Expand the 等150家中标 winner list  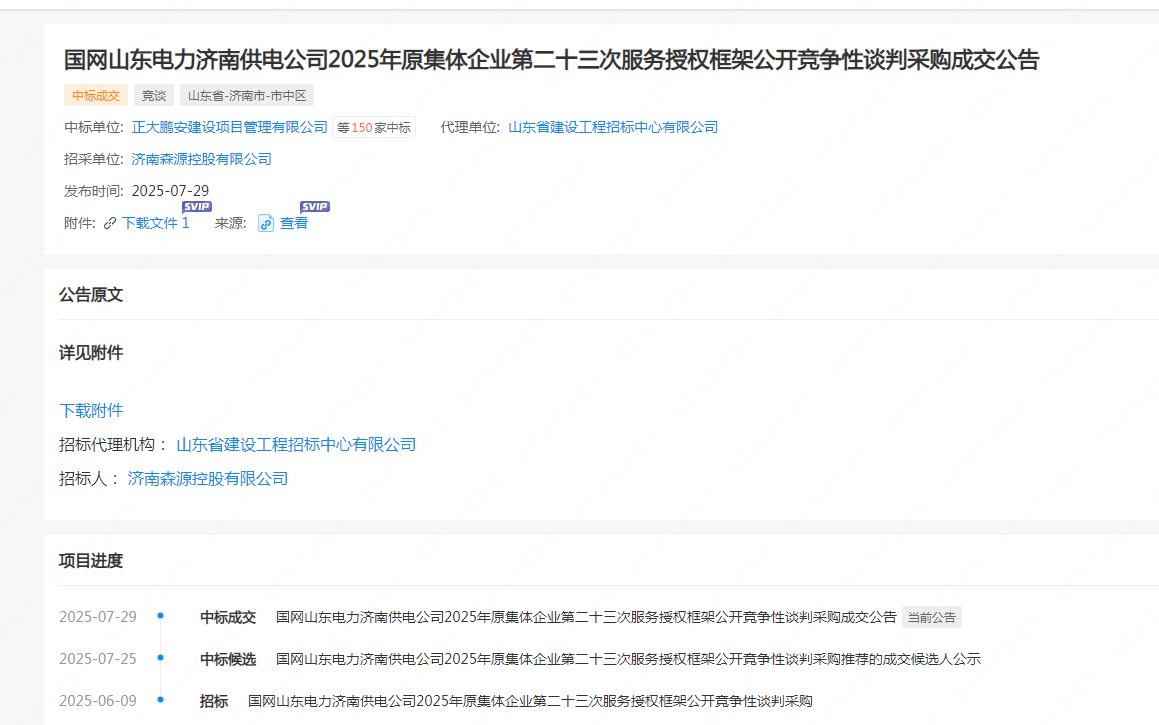(x=374, y=128)
